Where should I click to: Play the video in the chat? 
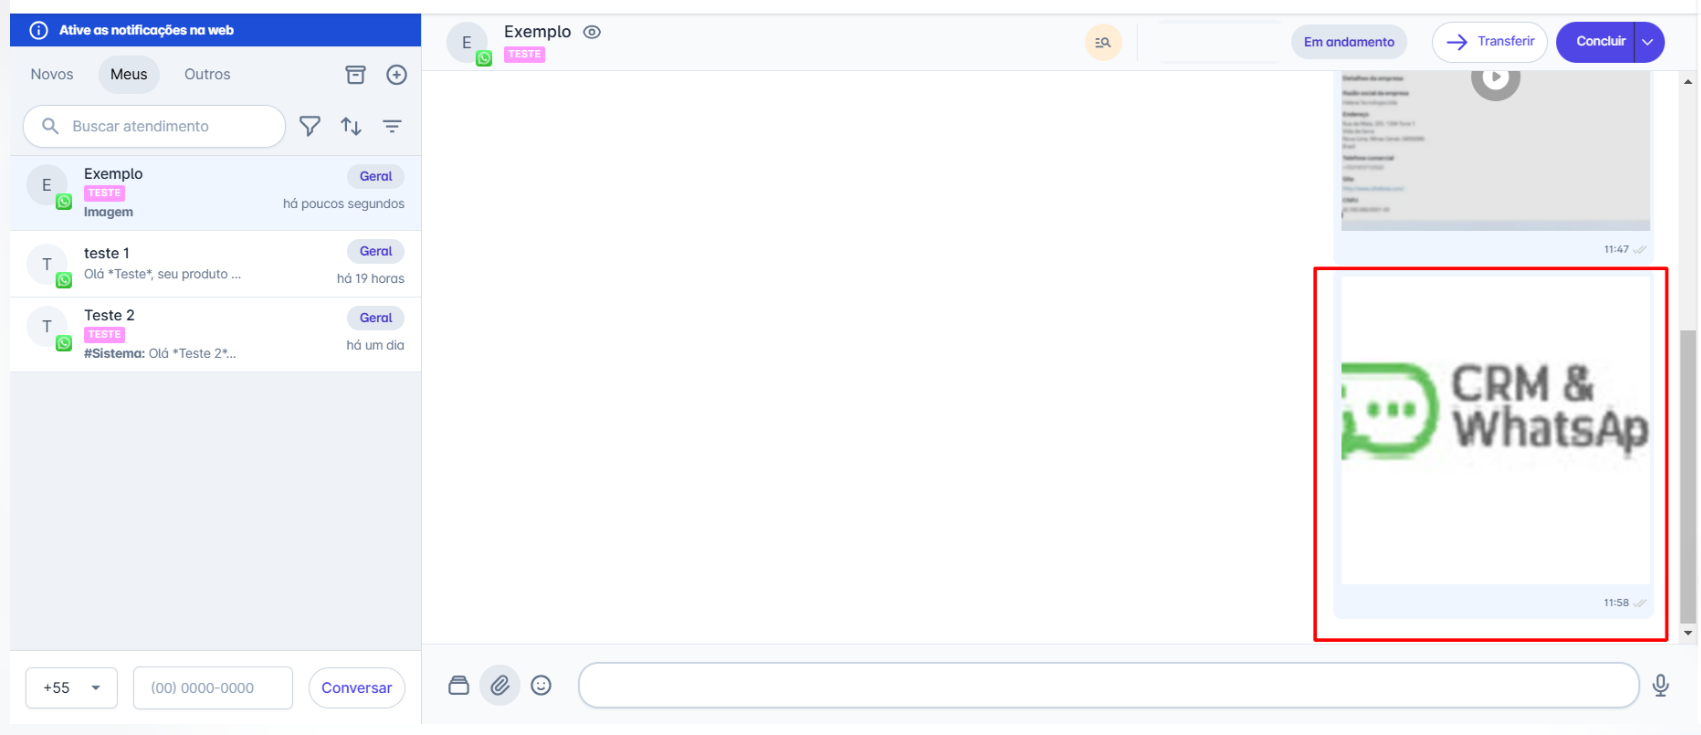click(x=1495, y=78)
